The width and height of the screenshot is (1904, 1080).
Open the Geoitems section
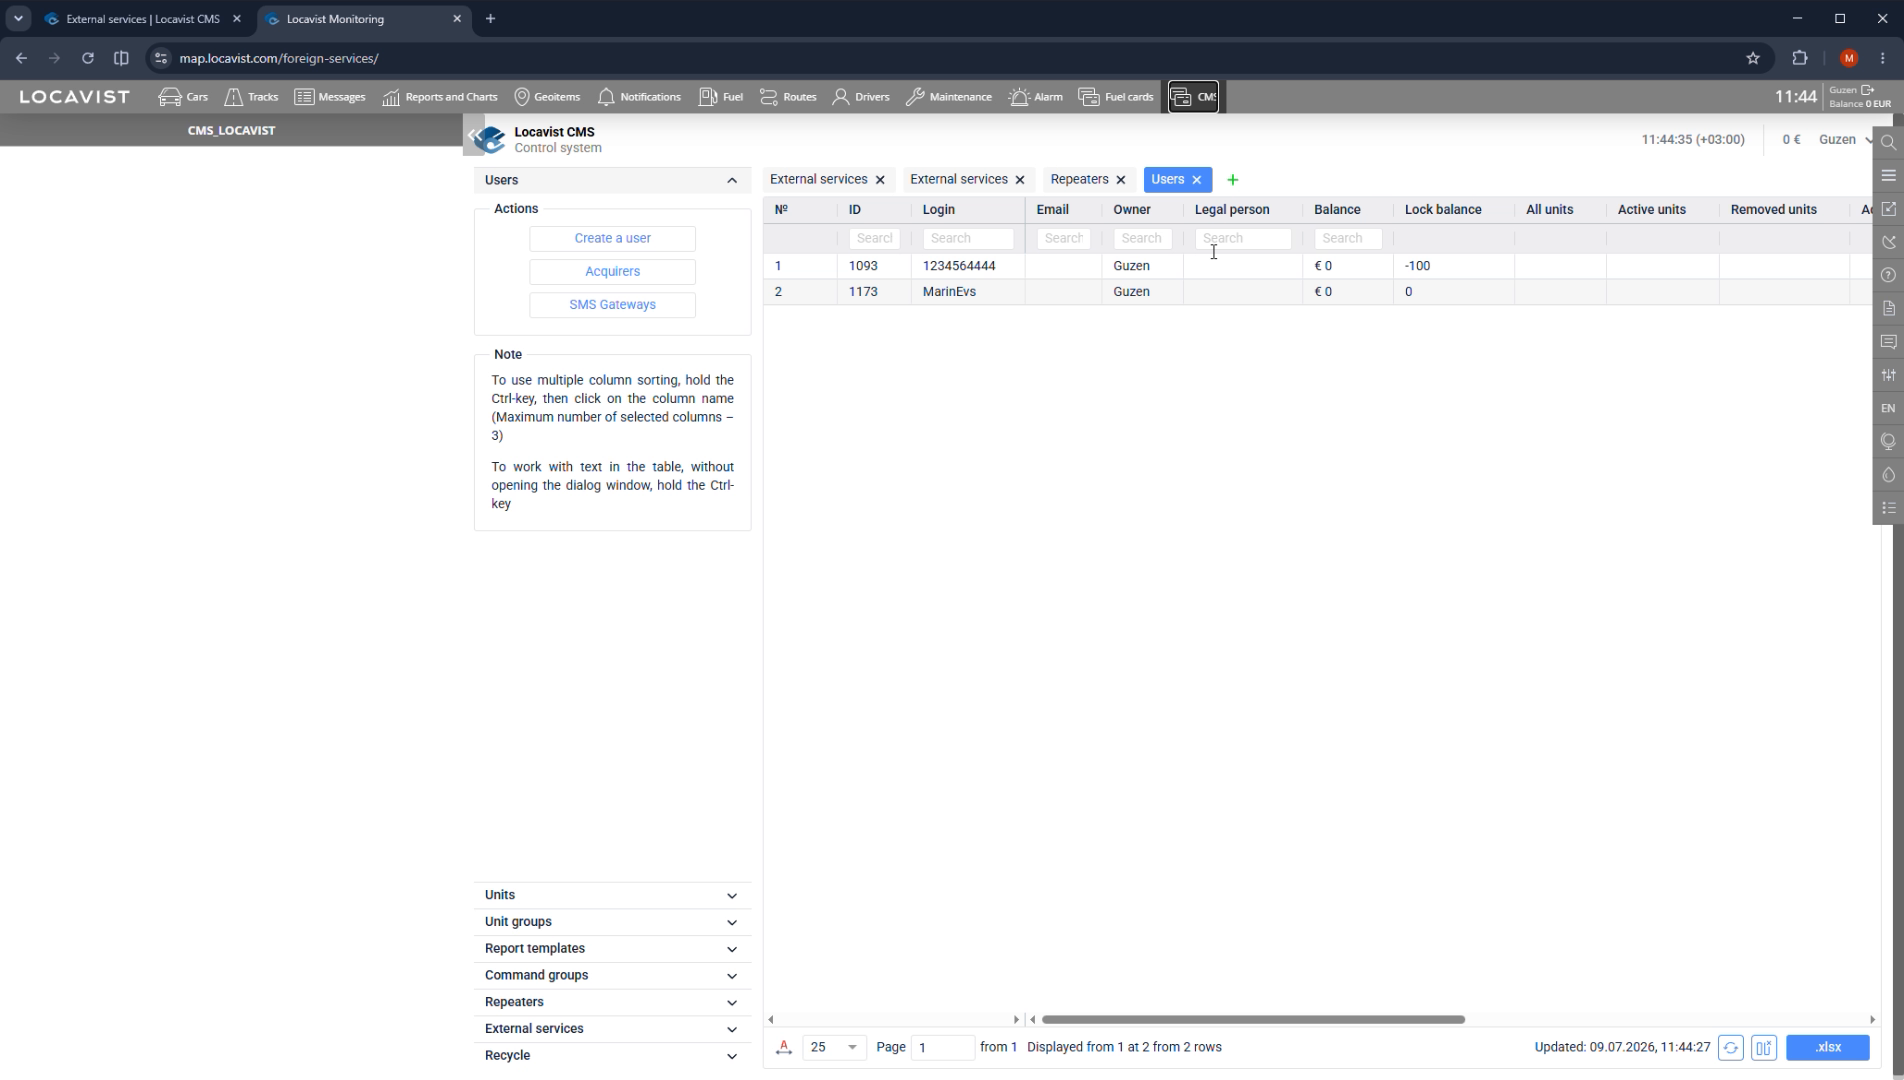[x=546, y=97]
